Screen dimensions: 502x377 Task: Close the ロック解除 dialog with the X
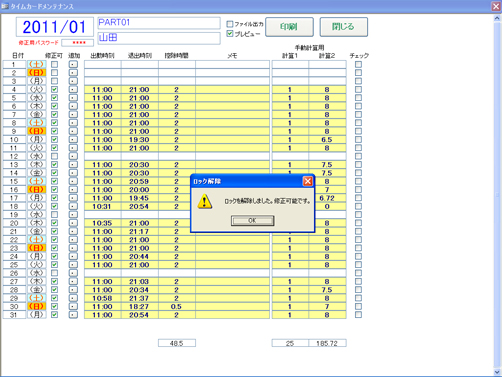coord(308,181)
